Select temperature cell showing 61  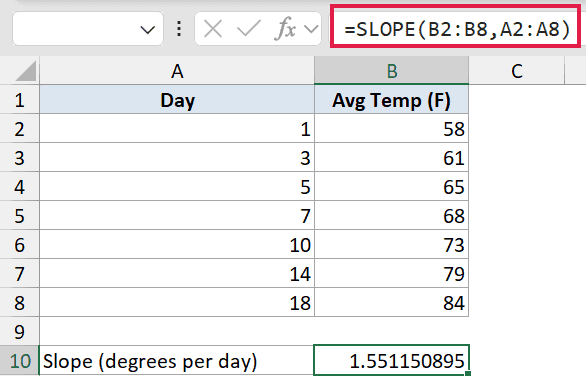[391, 158]
